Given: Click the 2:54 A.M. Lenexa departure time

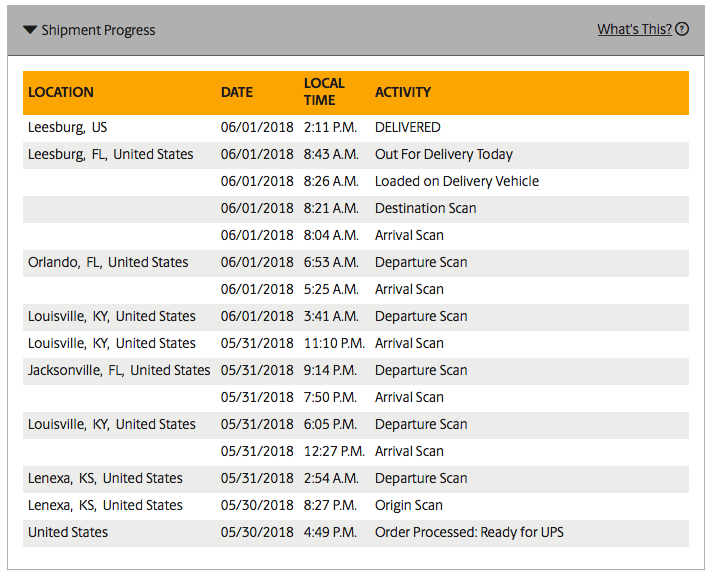Looking at the screenshot, I should click(331, 478).
